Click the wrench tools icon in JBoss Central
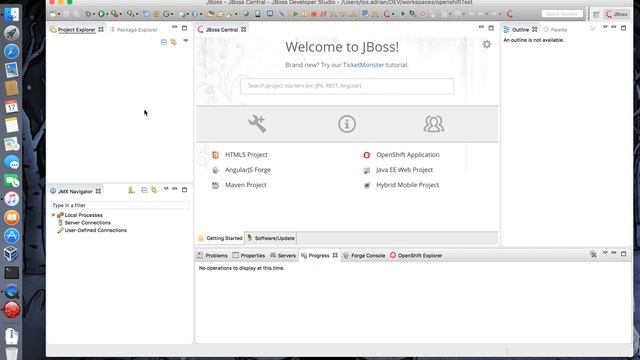The height and width of the screenshot is (360, 640). (x=257, y=124)
